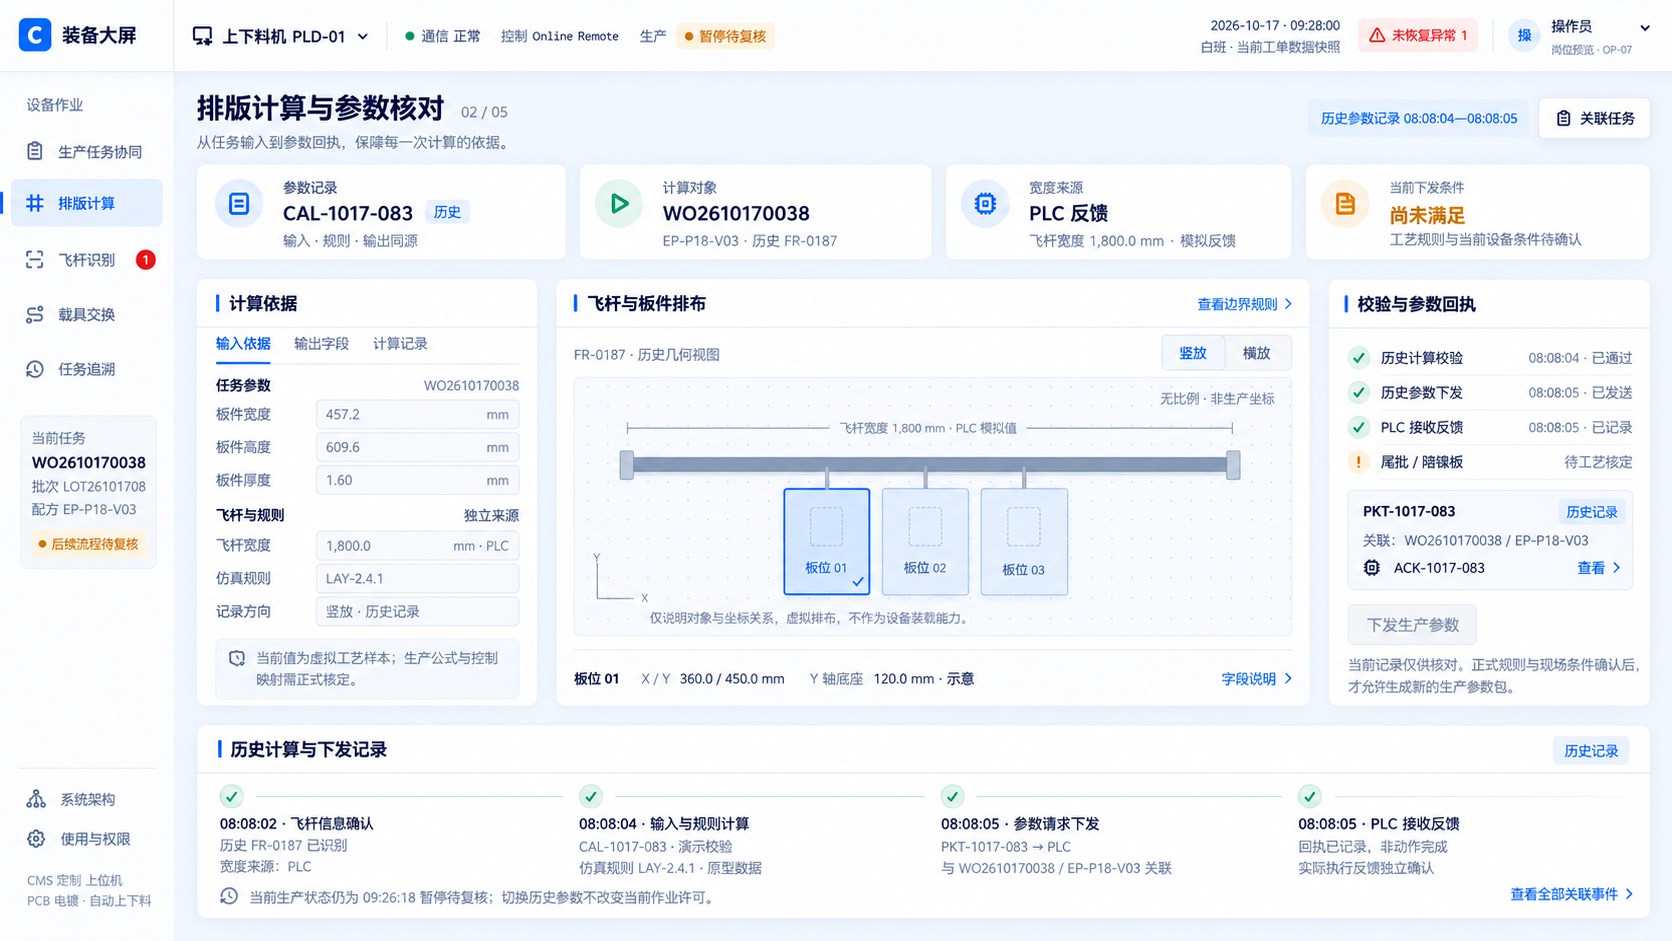Open 字段说明
Screen dimensions: 1672x941
point(1257,679)
